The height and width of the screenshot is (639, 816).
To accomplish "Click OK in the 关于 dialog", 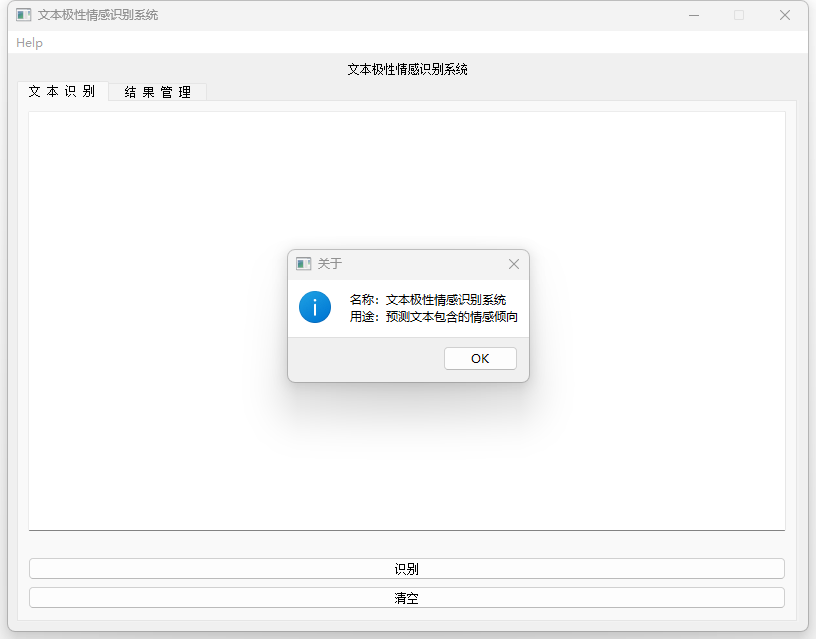I will coord(480,359).
